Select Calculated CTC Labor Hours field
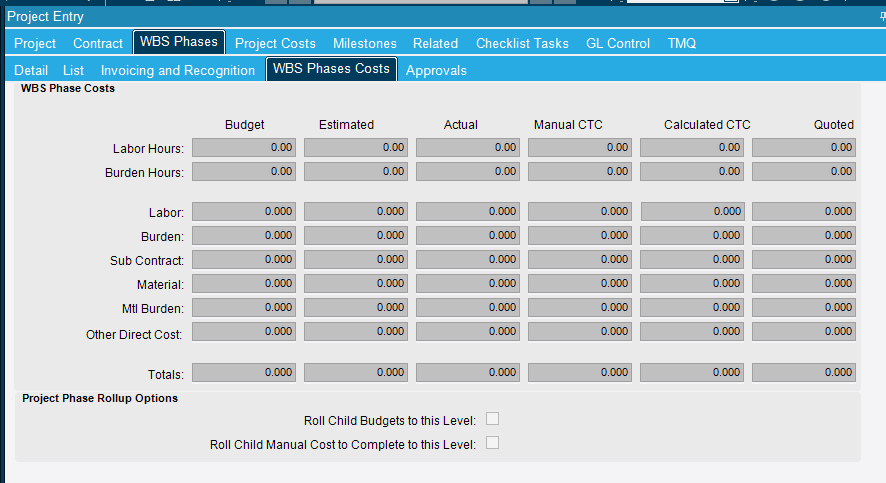The image size is (886, 483). coord(692,147)
